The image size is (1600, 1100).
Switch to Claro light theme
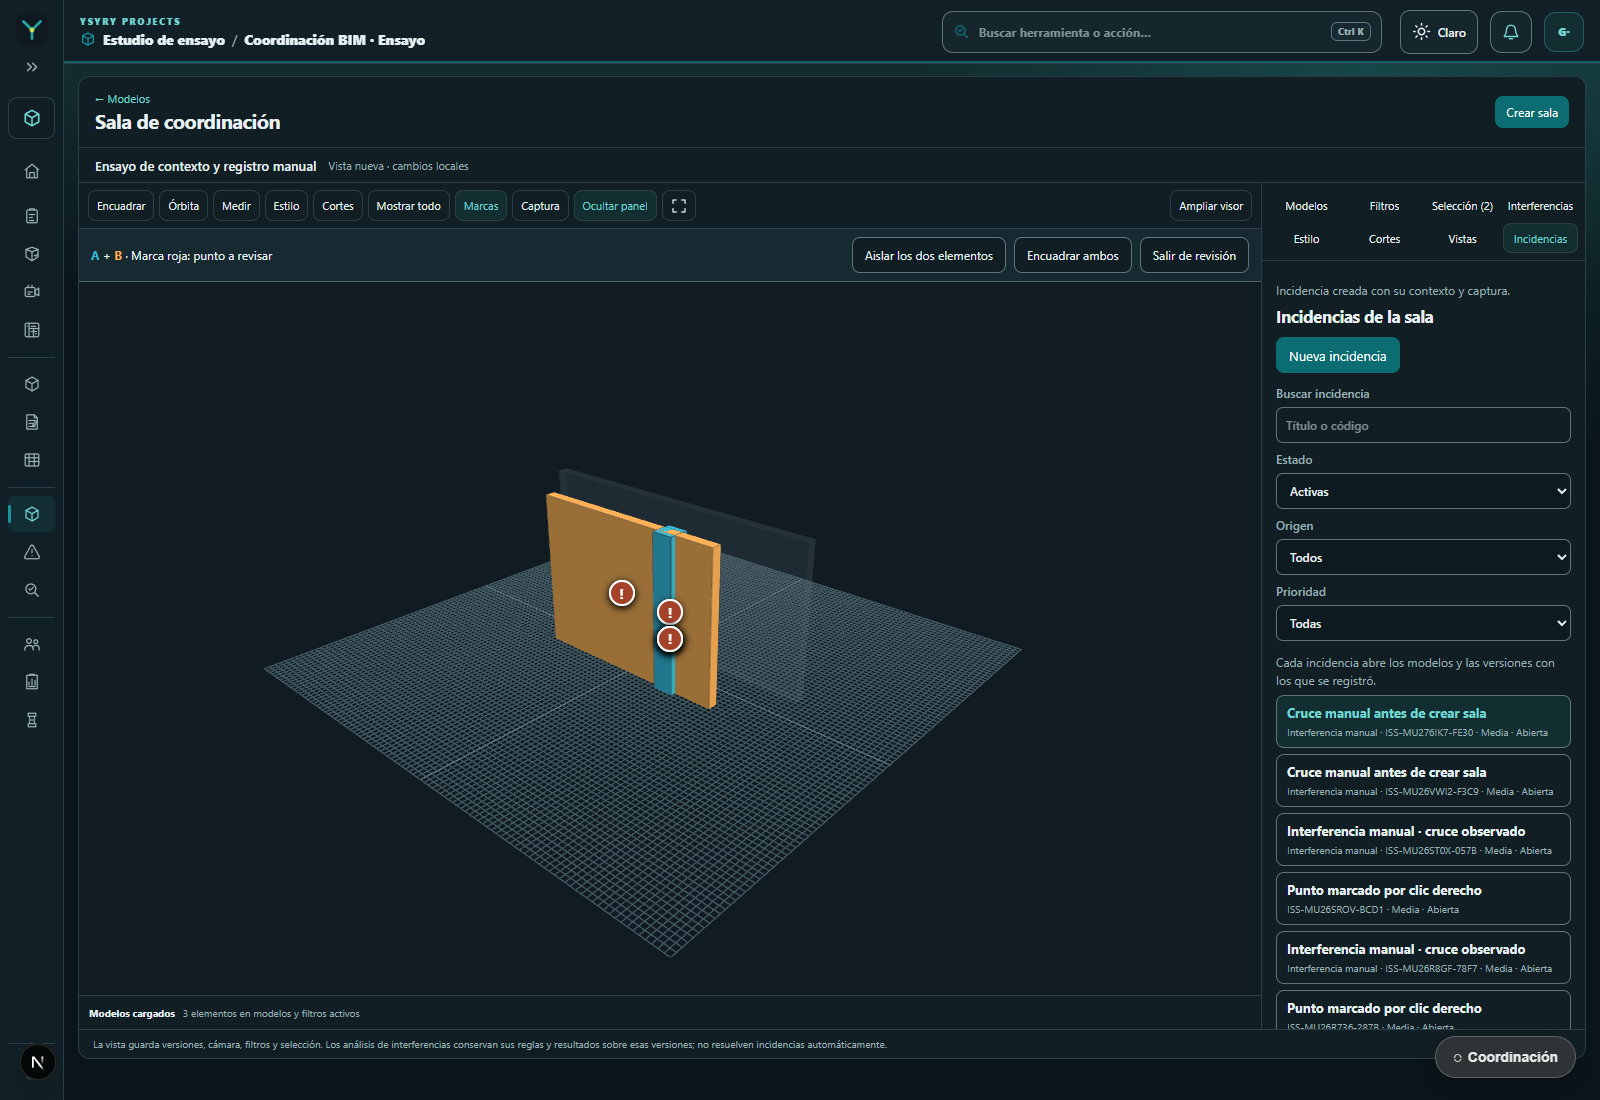pyautogui.click(x=1439, y=32)
